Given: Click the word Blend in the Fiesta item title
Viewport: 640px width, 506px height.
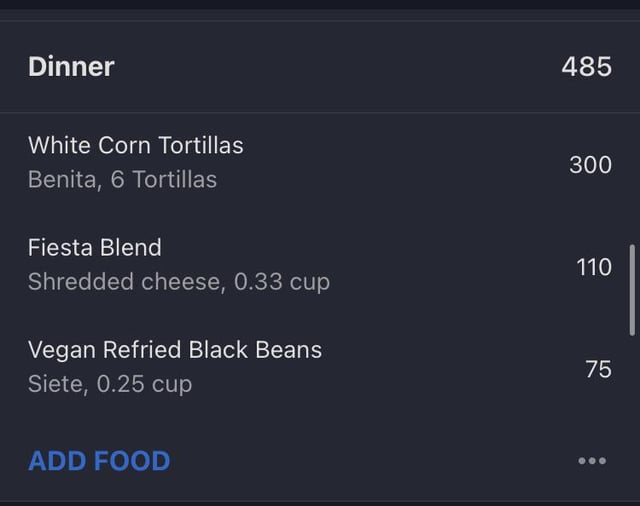Looking at the screenshot, I should click(x=131, y=248).
